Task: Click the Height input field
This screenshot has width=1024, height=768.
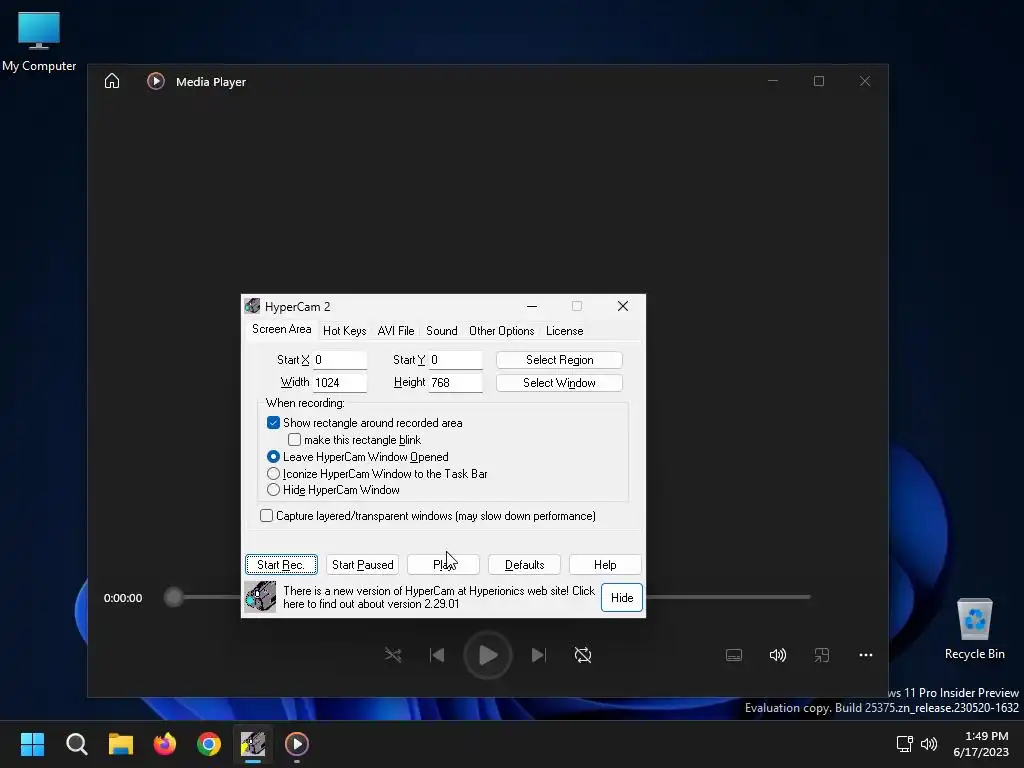Action: pyautogui.click(x=455, y=383)
